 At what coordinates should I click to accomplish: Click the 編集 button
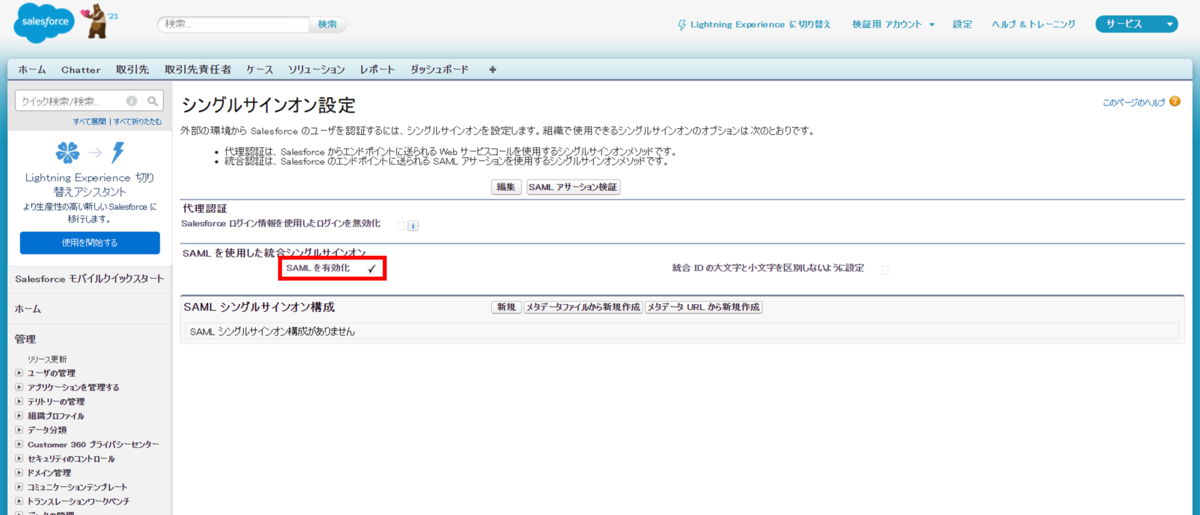tap(506, 187)
